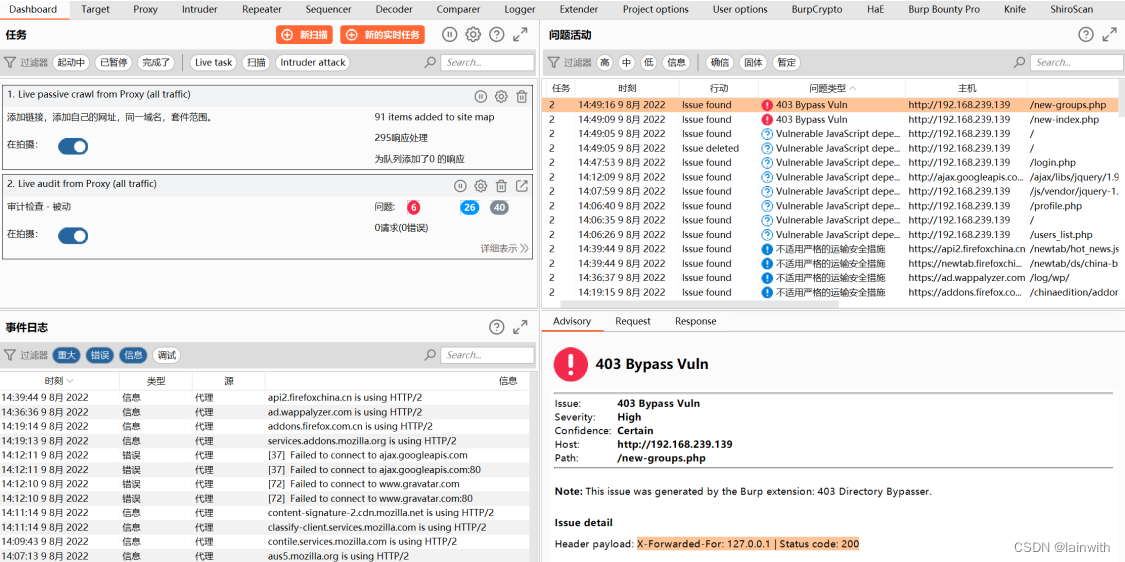Sort issues by 问题类型 column header
The height and width of the screenshot is (562, 1125).
click(x=832, y=88)
